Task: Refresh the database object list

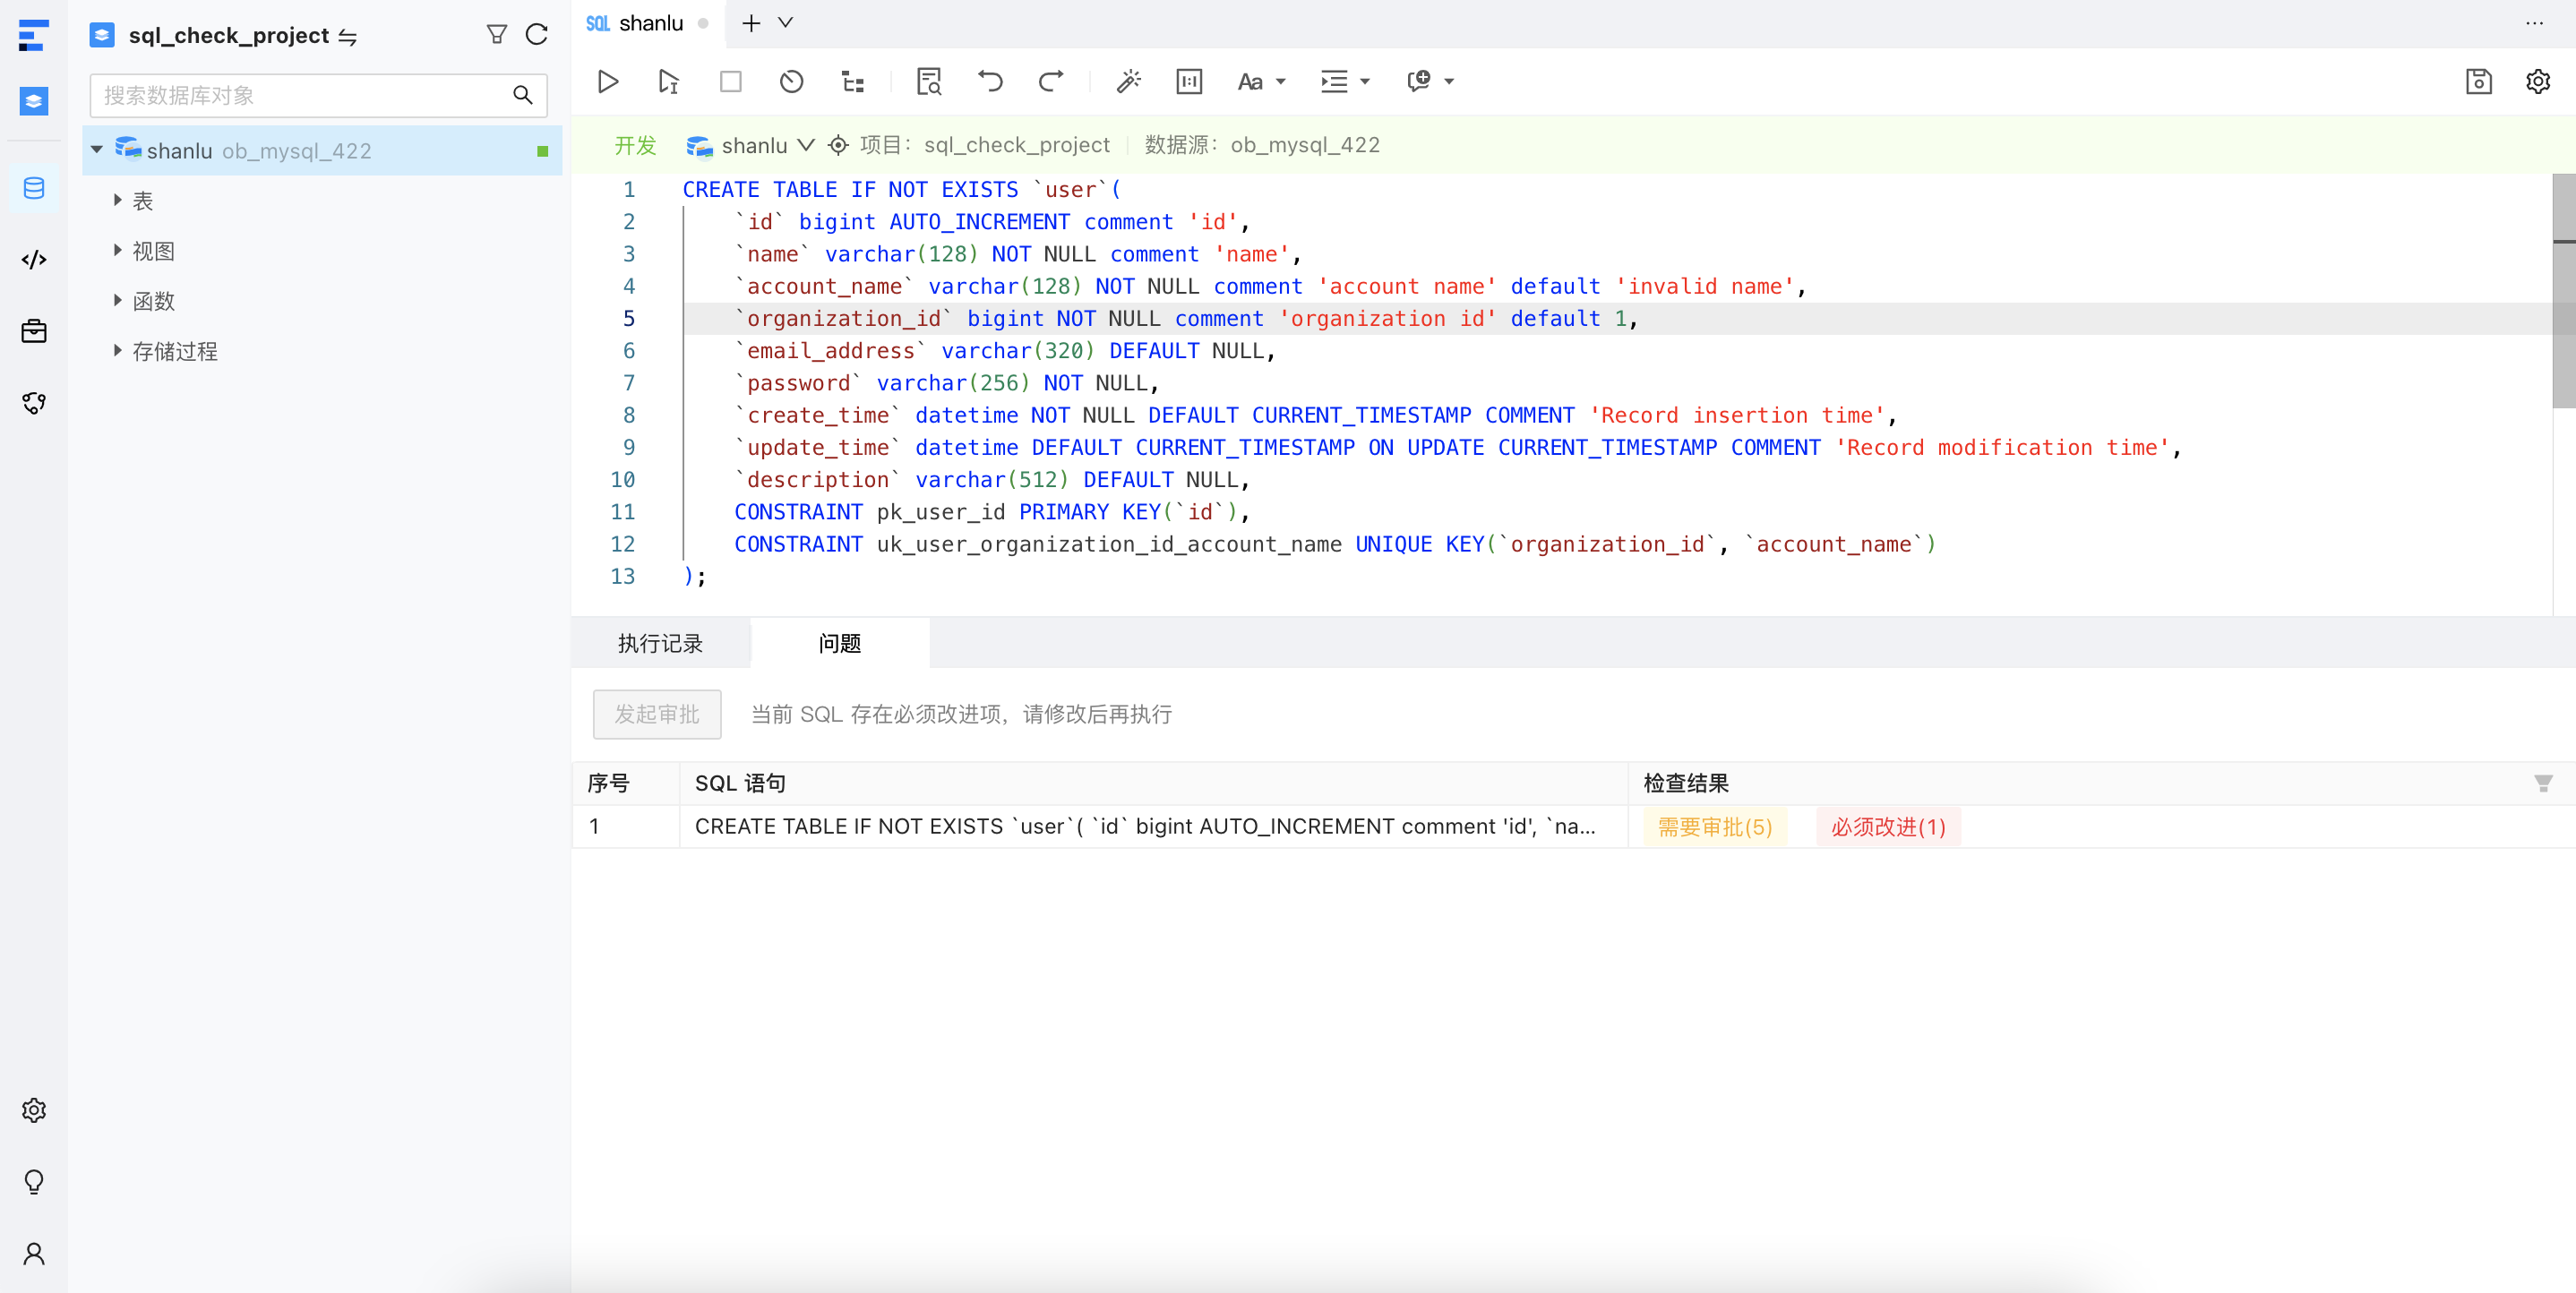Action: click(x=536, y=35)
